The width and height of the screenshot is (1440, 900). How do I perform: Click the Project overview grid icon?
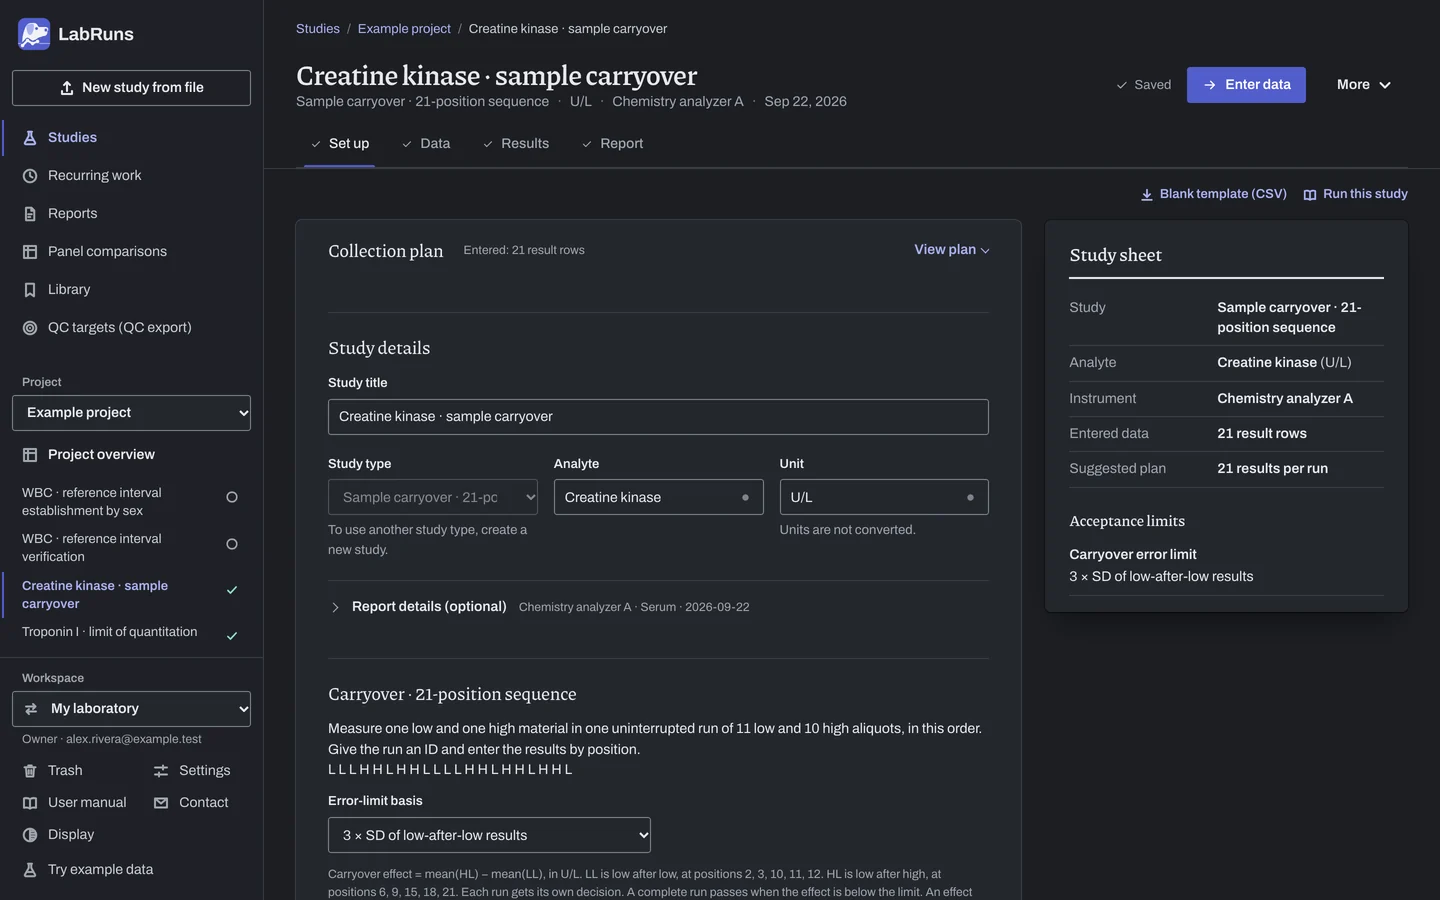coord(30,455)
